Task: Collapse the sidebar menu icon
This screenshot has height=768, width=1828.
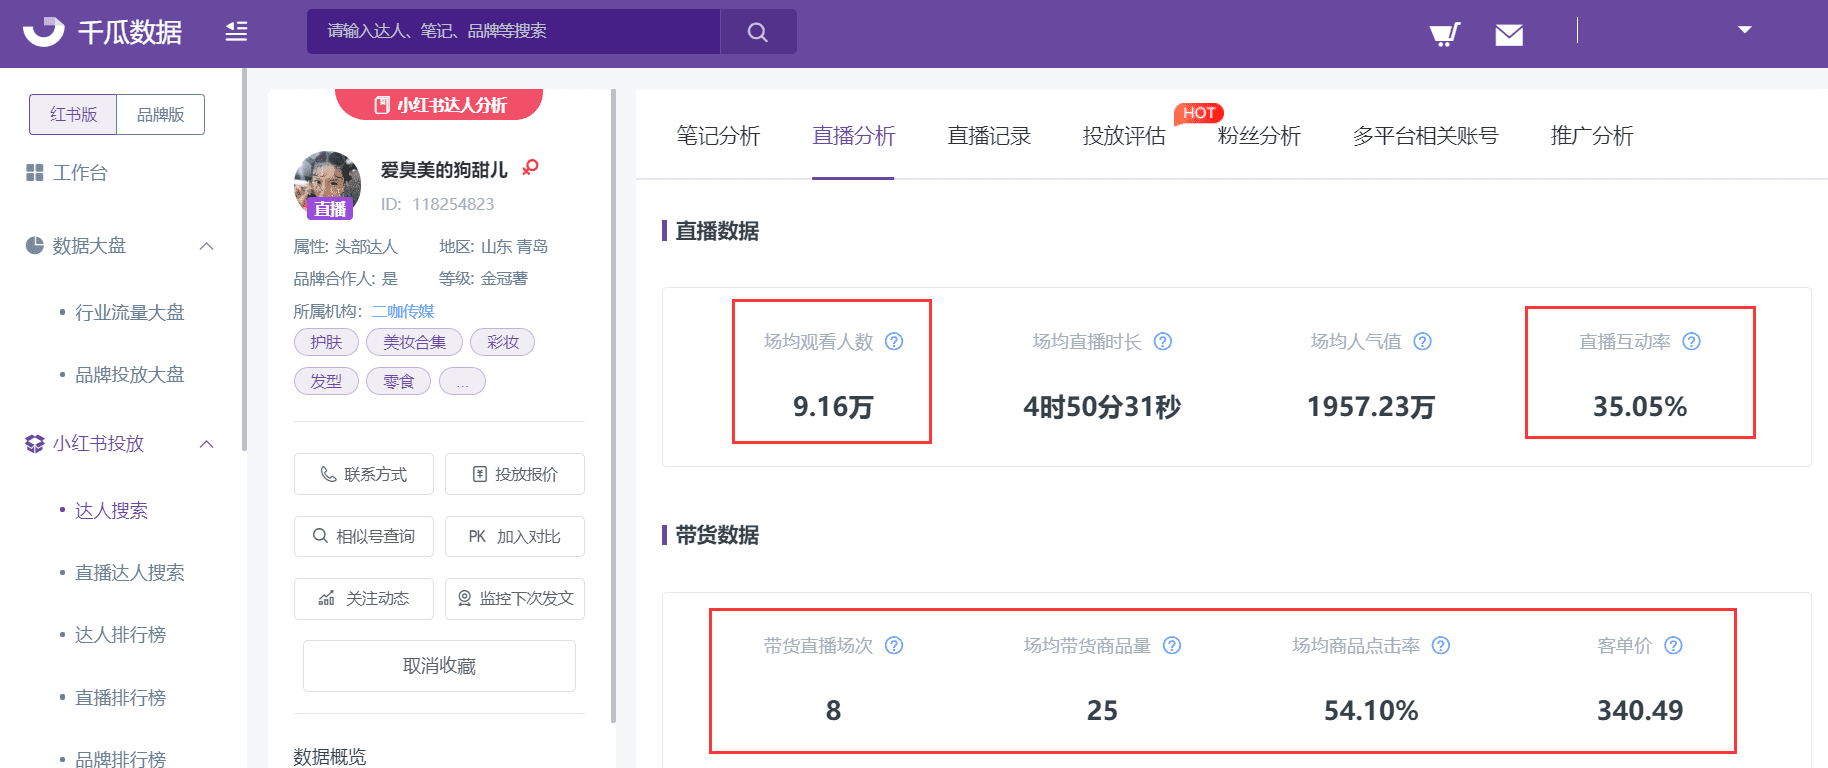Action: 236,32
